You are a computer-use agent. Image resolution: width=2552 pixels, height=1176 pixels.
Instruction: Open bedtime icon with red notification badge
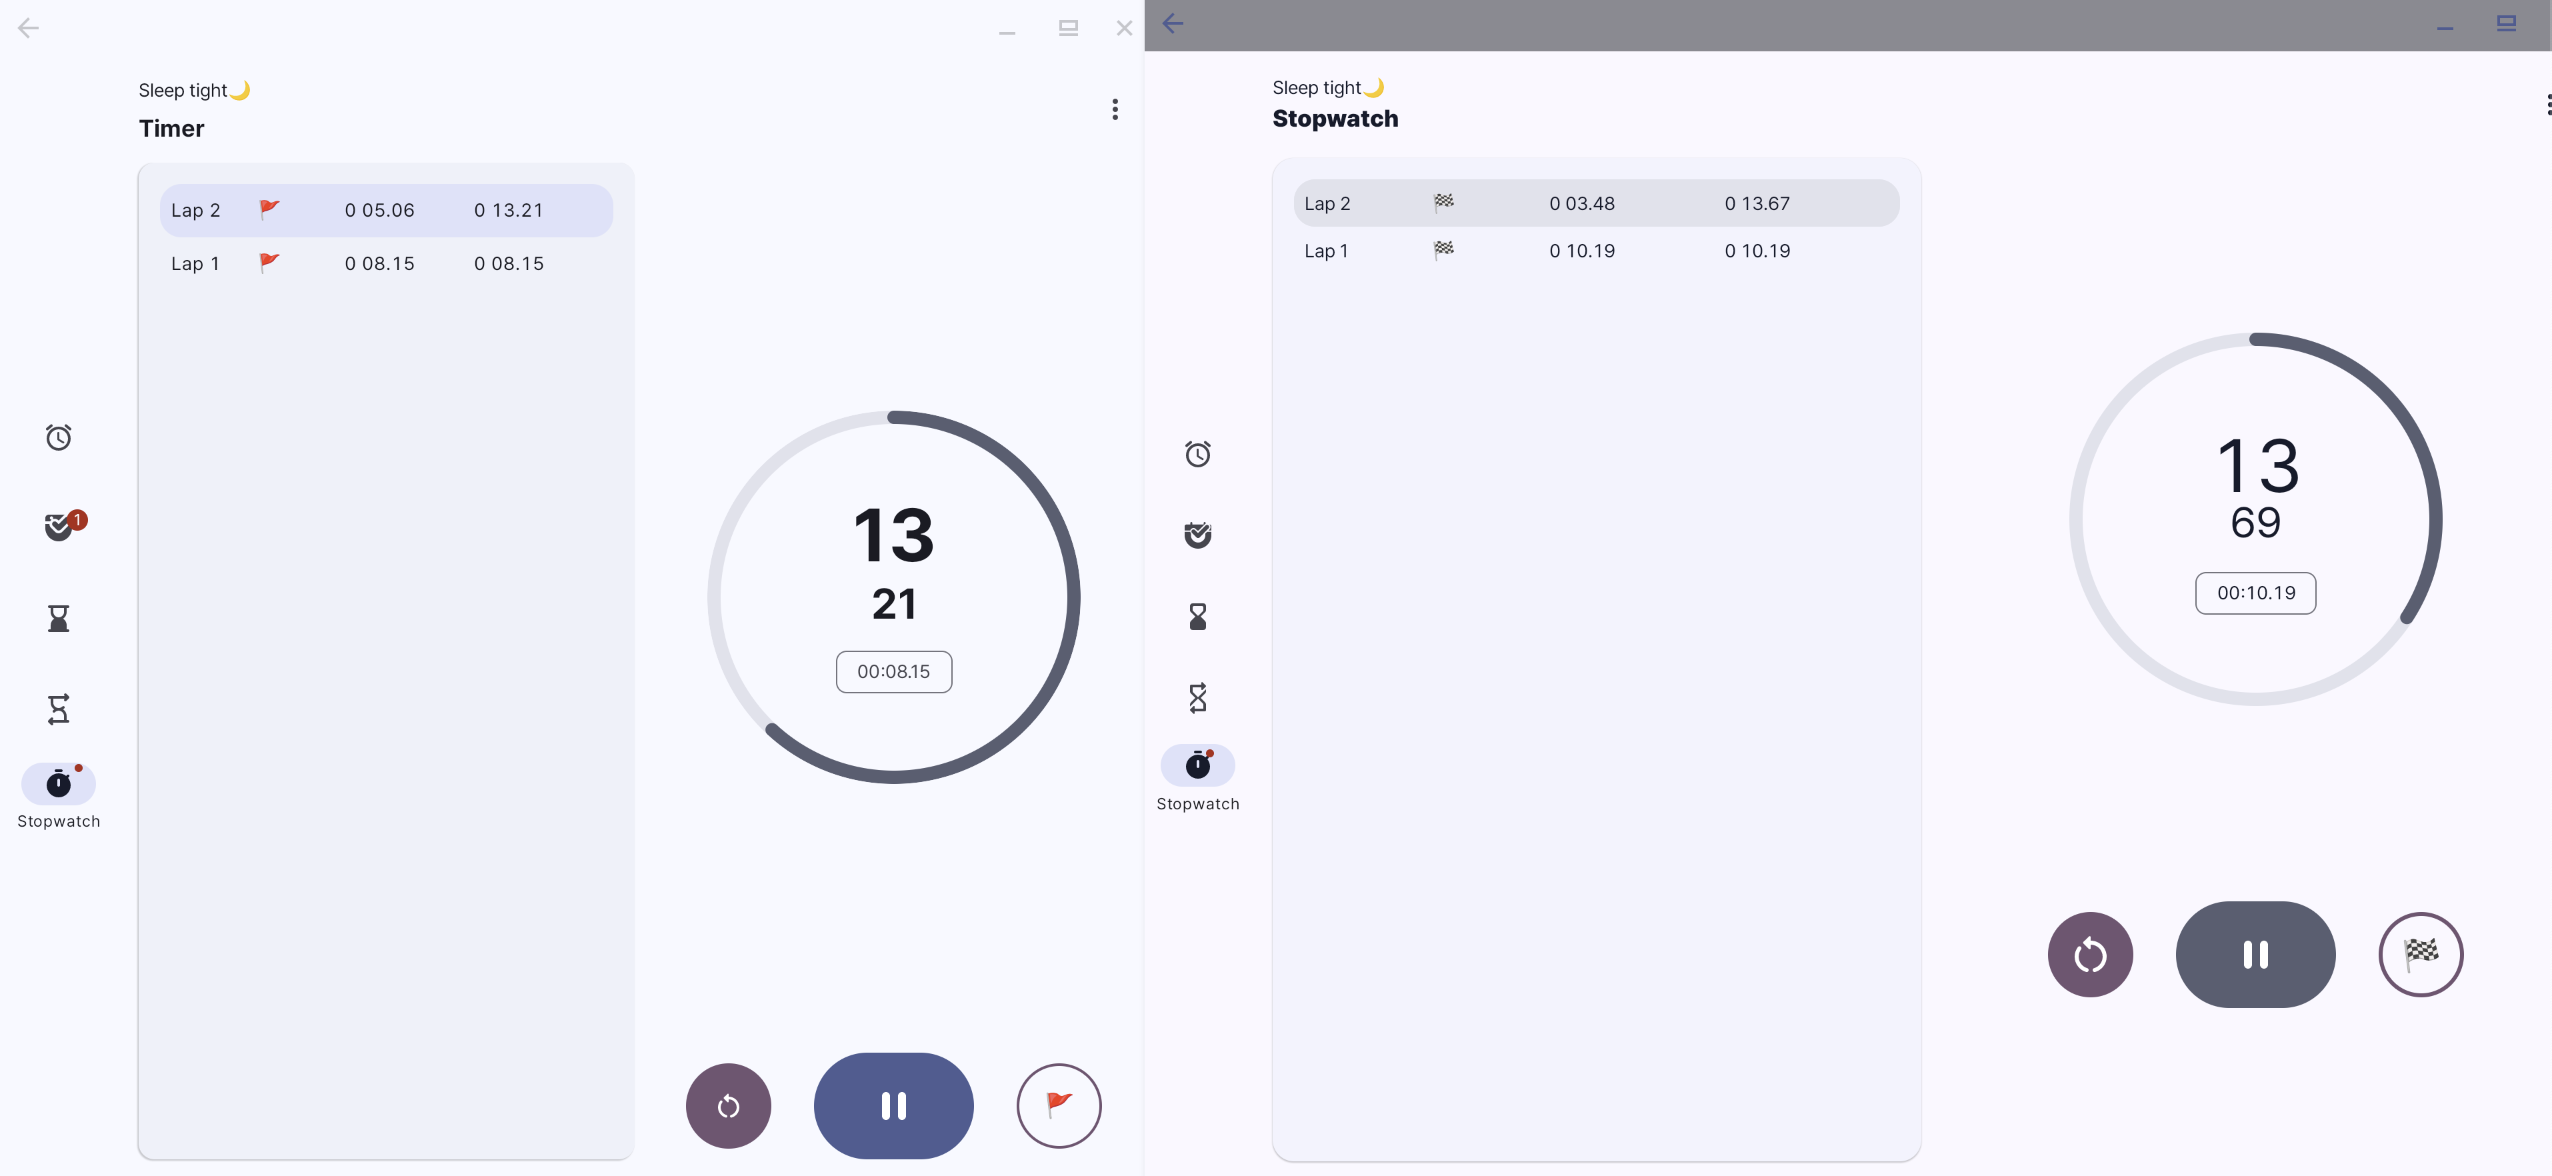pos(60,525)
